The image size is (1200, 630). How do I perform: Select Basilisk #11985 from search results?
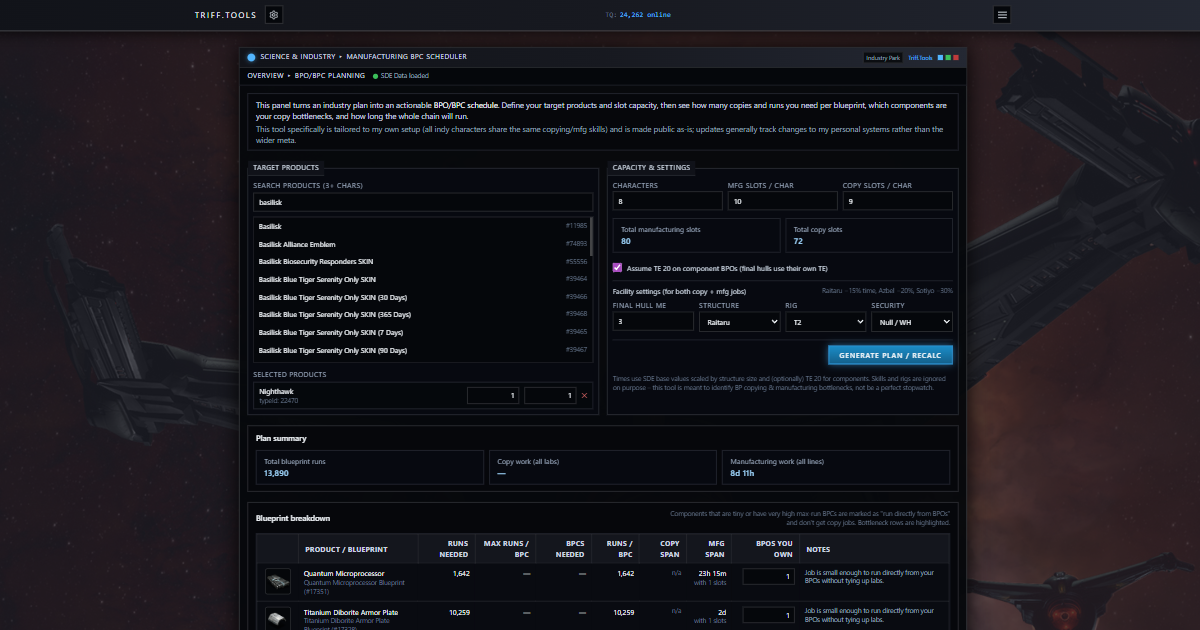[422, 227]
